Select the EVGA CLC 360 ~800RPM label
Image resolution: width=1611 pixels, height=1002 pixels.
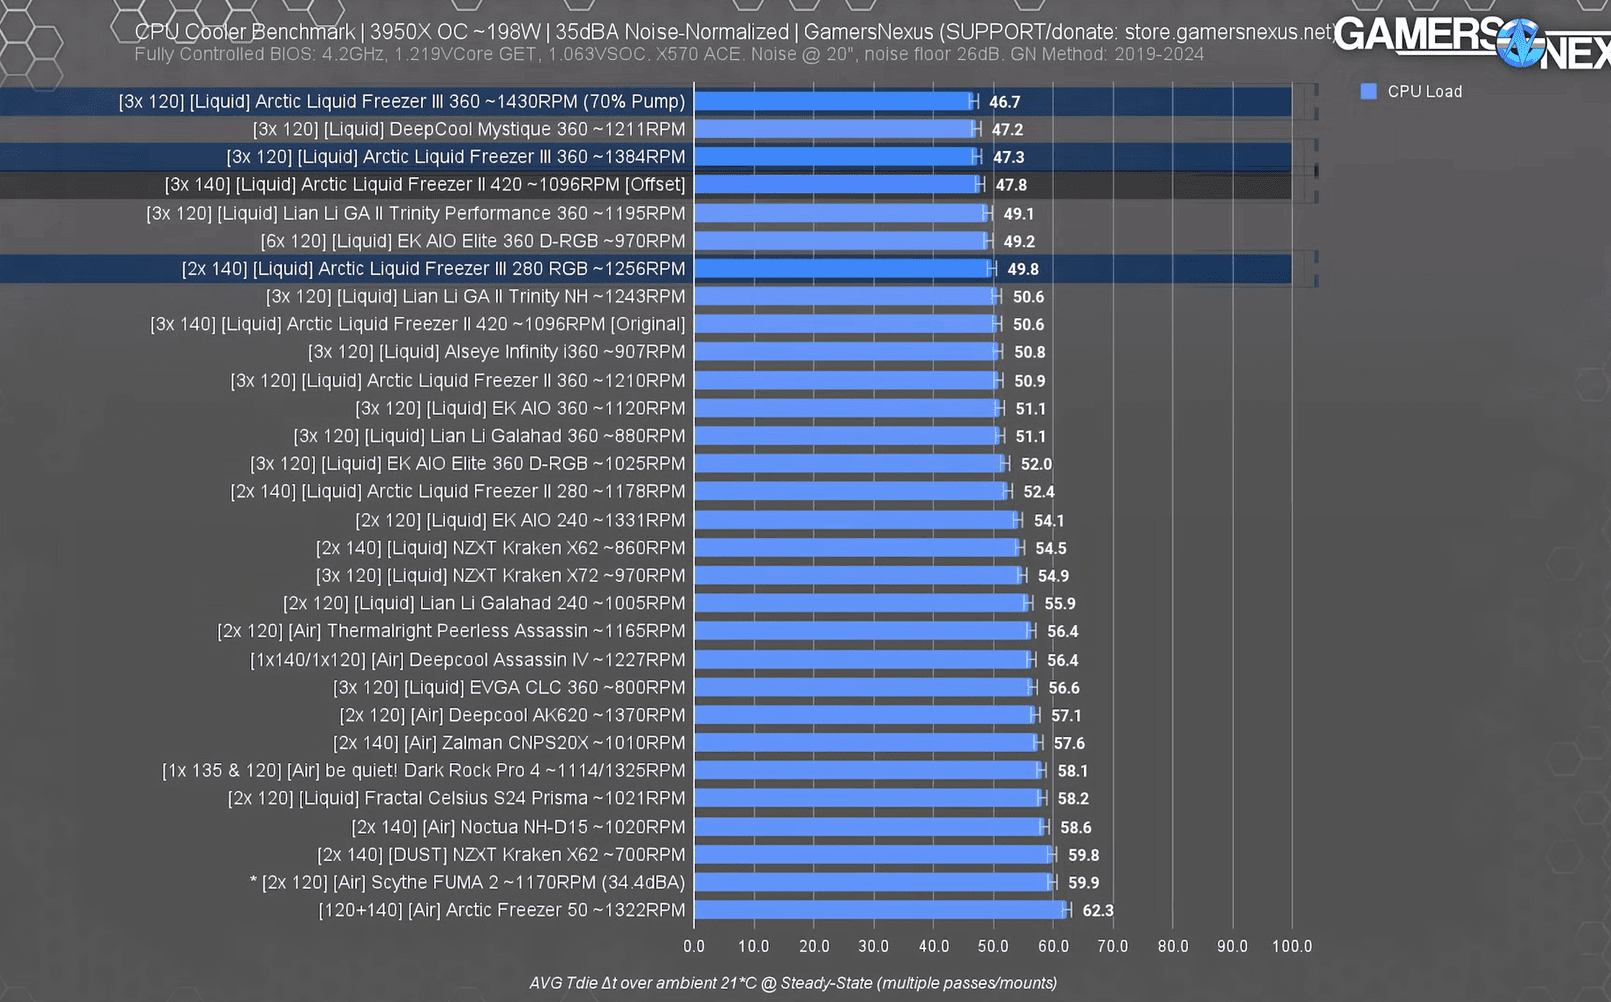click(x=509, y=688)
